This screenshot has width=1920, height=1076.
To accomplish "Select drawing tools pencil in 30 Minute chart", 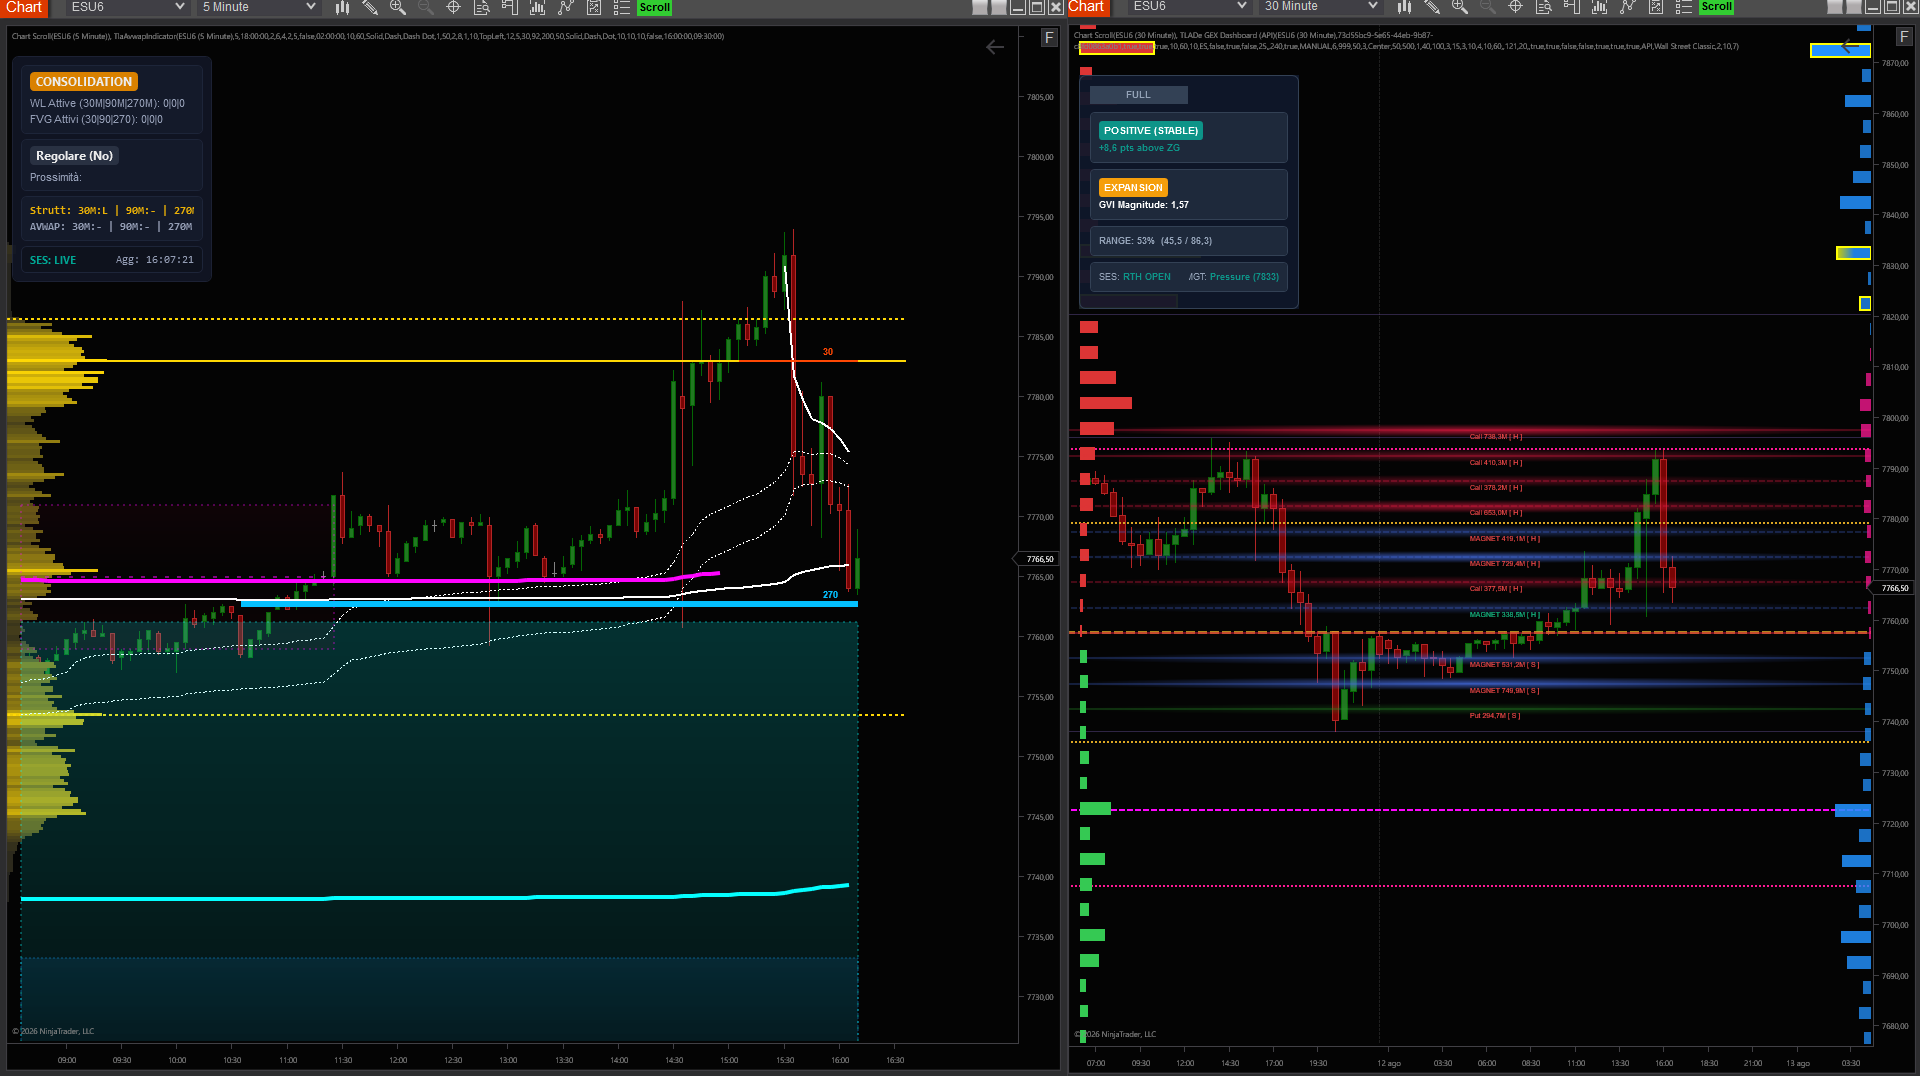I will click(1432, 7).
